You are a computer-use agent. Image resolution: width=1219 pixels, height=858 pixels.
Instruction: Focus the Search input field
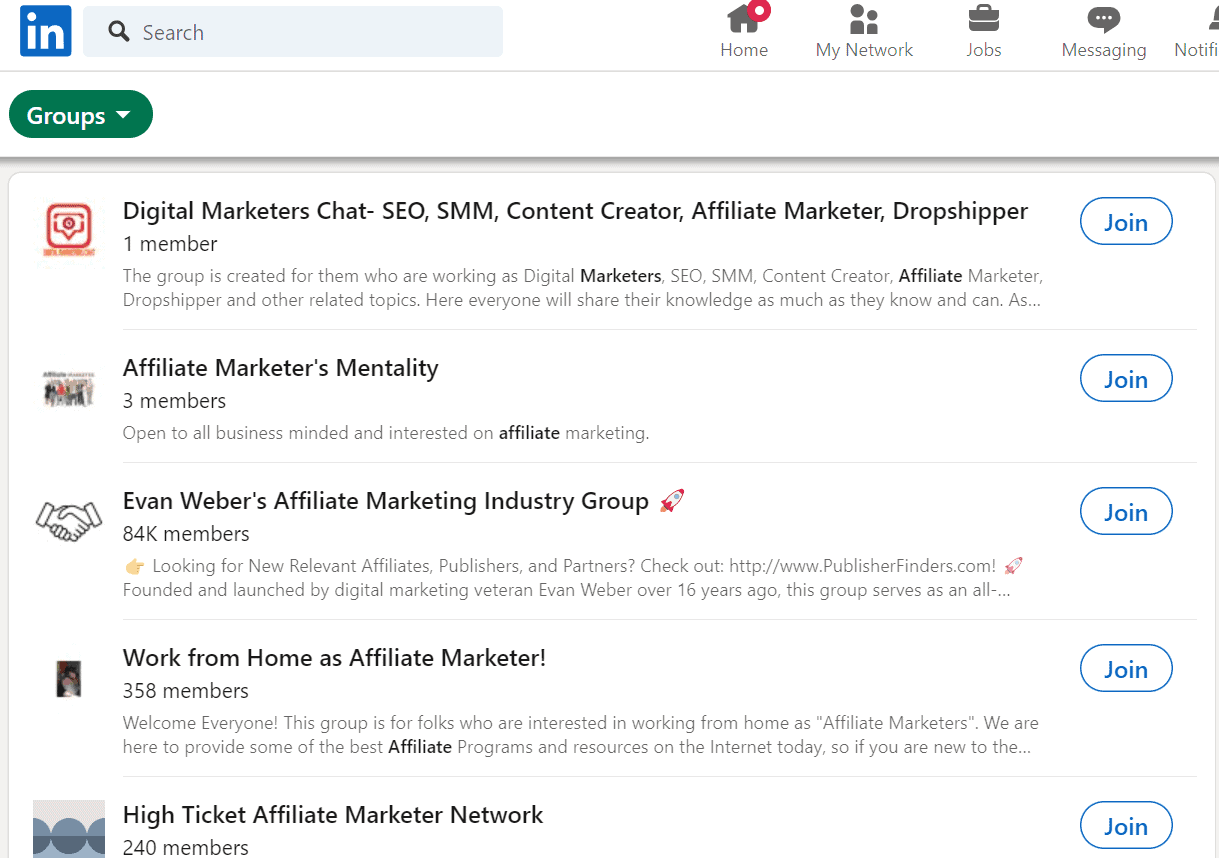pos(293,32)
